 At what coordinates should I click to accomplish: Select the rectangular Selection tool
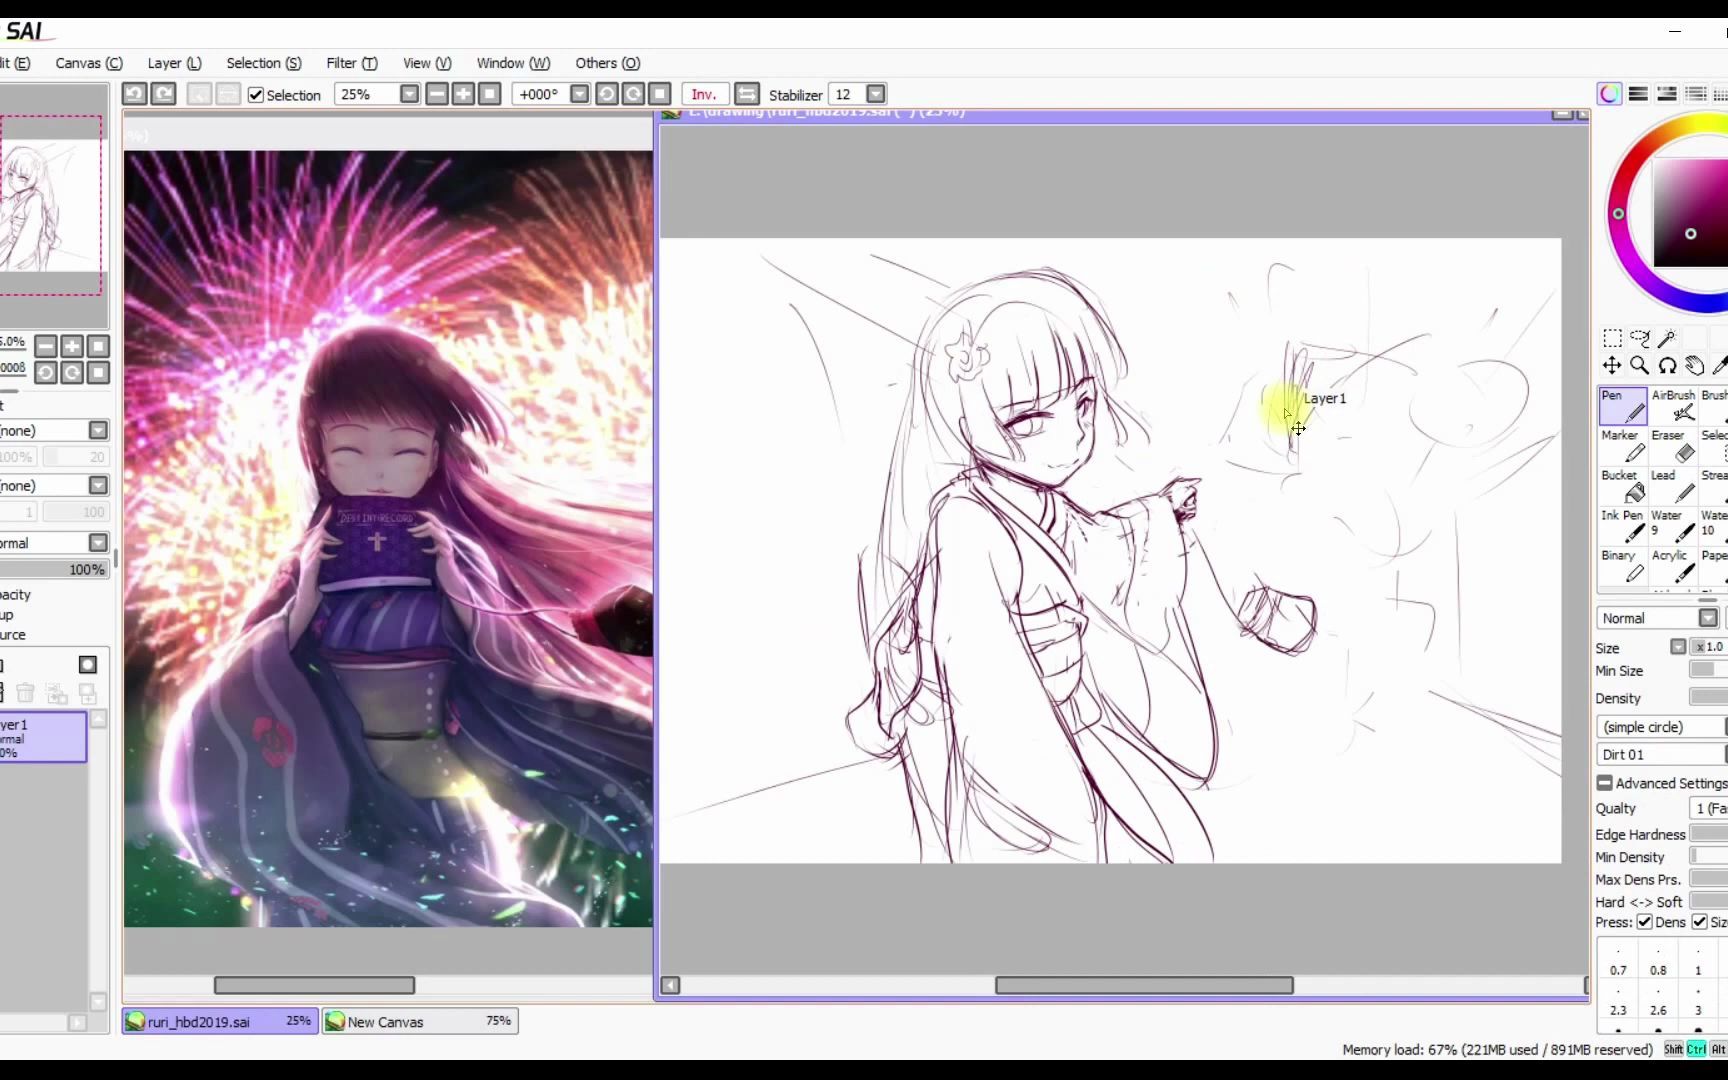point(1612,338)
